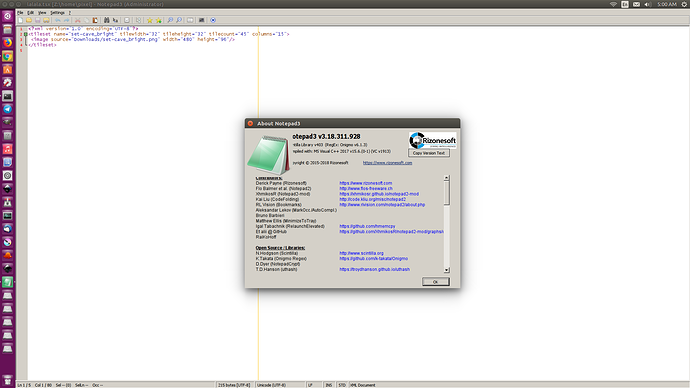The image size is (690, 388).
Task: Open the ? help menu
Action: pos(70,13)
